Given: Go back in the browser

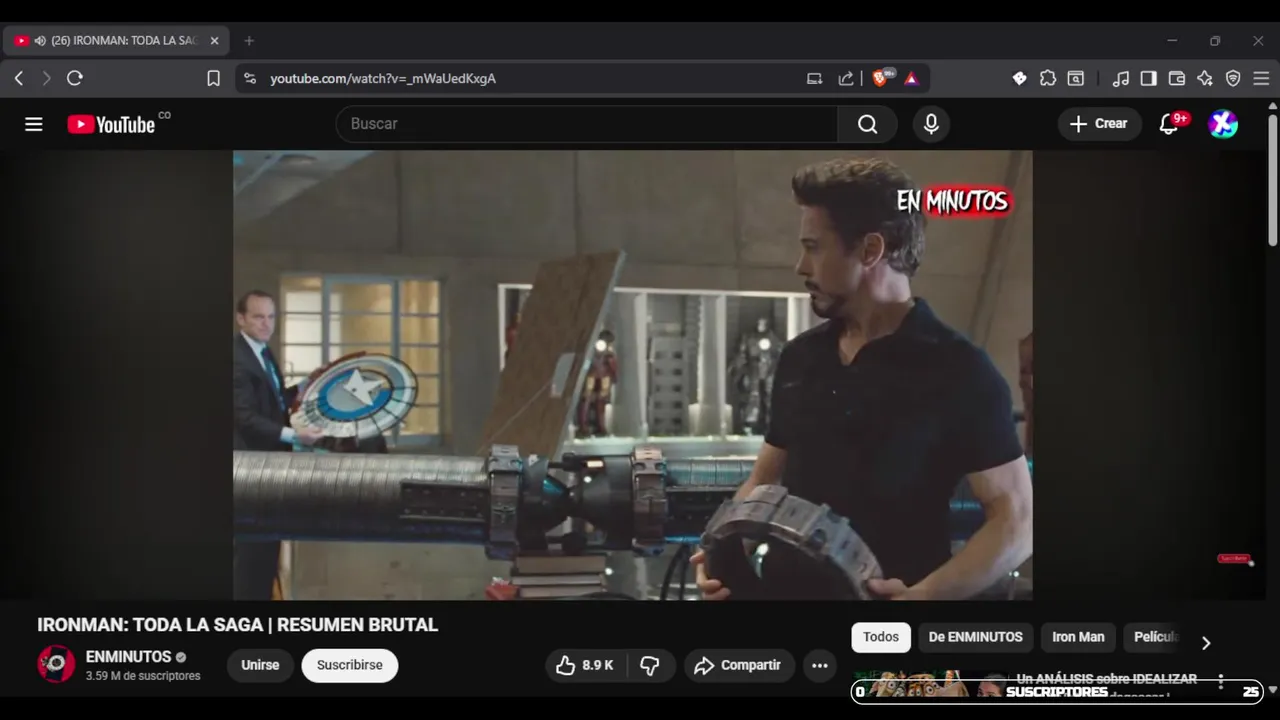Looking at the screenshot, I should 19,78.
